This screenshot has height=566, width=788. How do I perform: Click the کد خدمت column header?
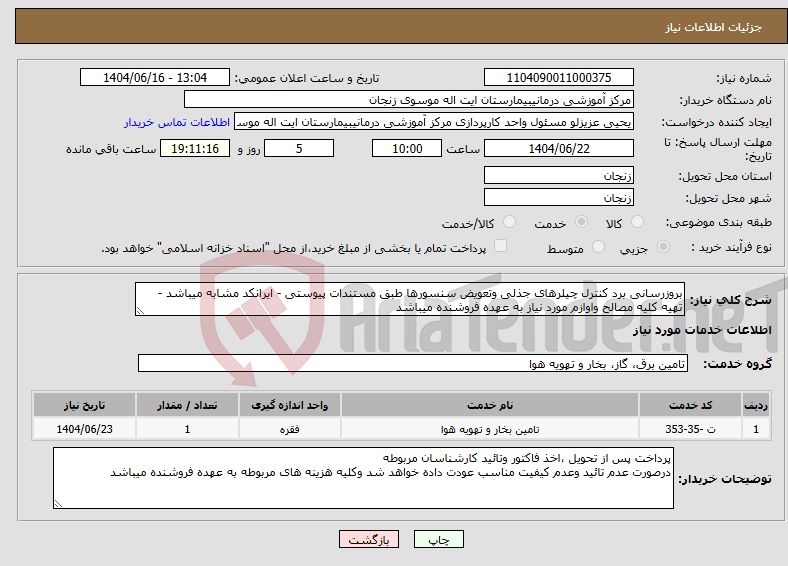click(691, 405)
